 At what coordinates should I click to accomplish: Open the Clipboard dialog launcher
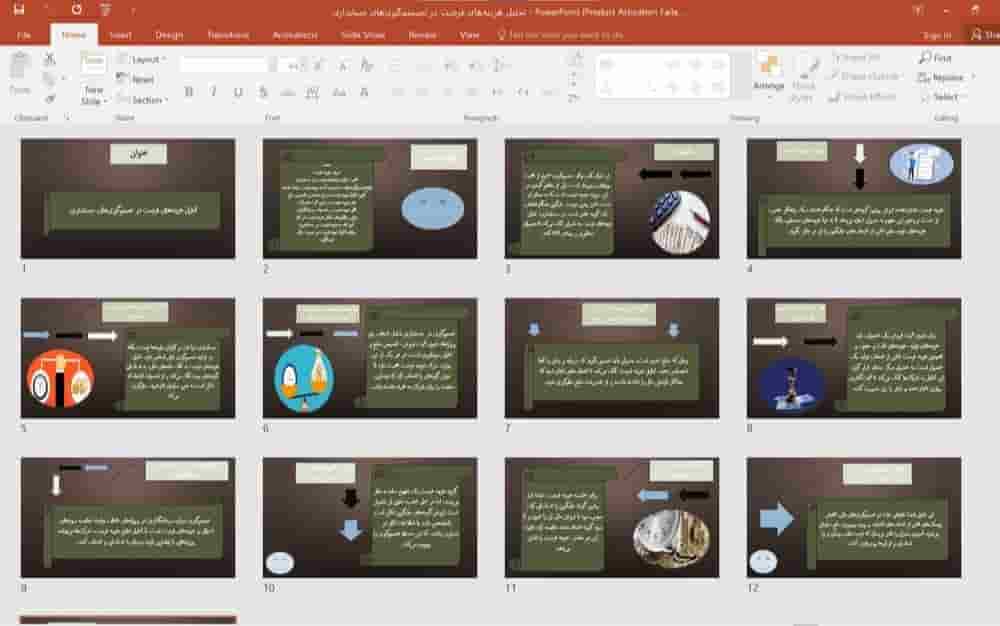pyautogui.click(x=66, y=117)
